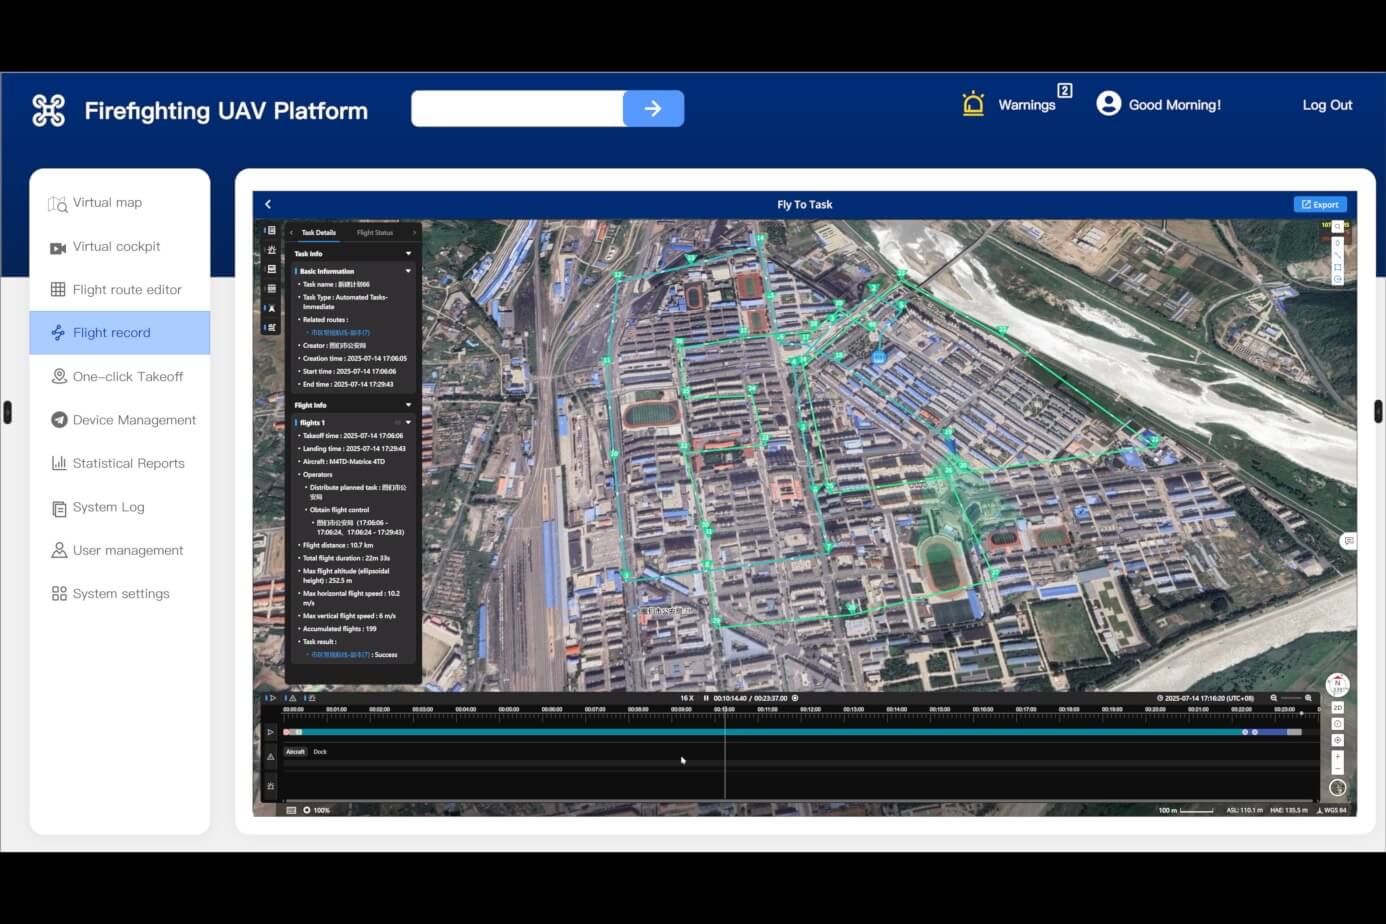Toggle the Dock timeline filter

click(x=320, y=752)
